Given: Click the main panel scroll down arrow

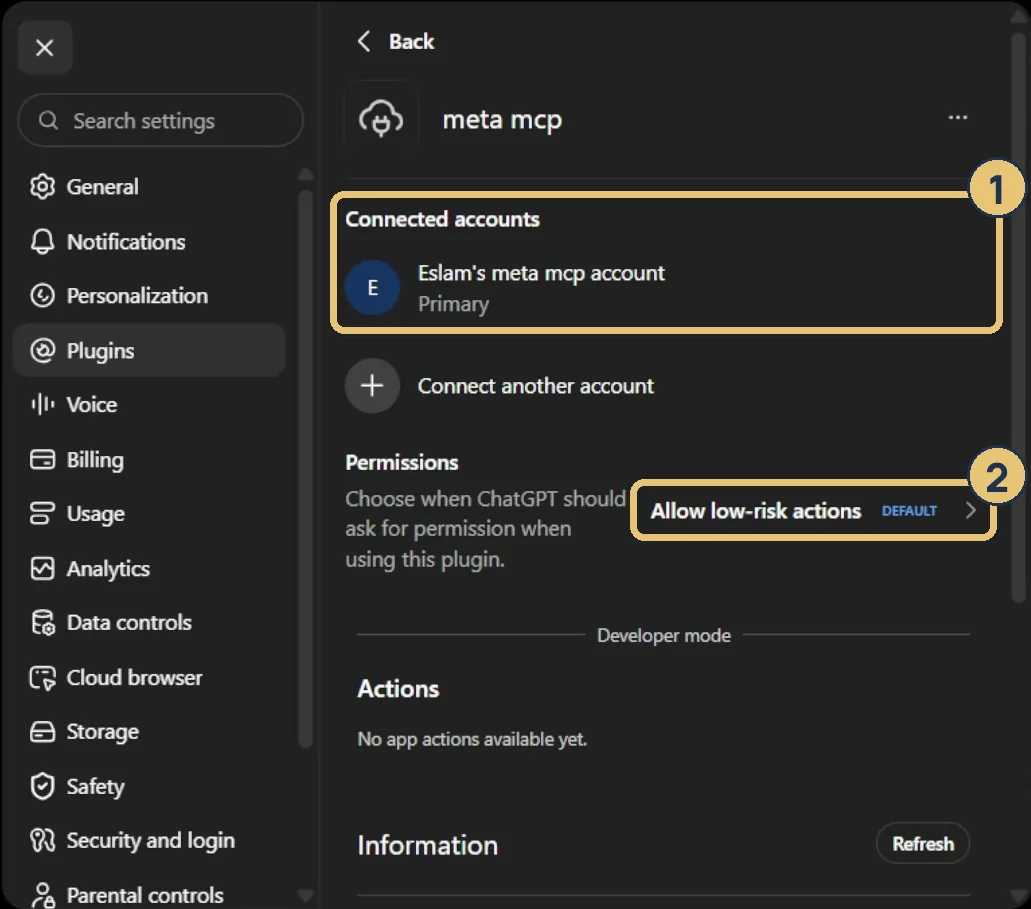Looking at the screenshot, I should [1018, 896].
